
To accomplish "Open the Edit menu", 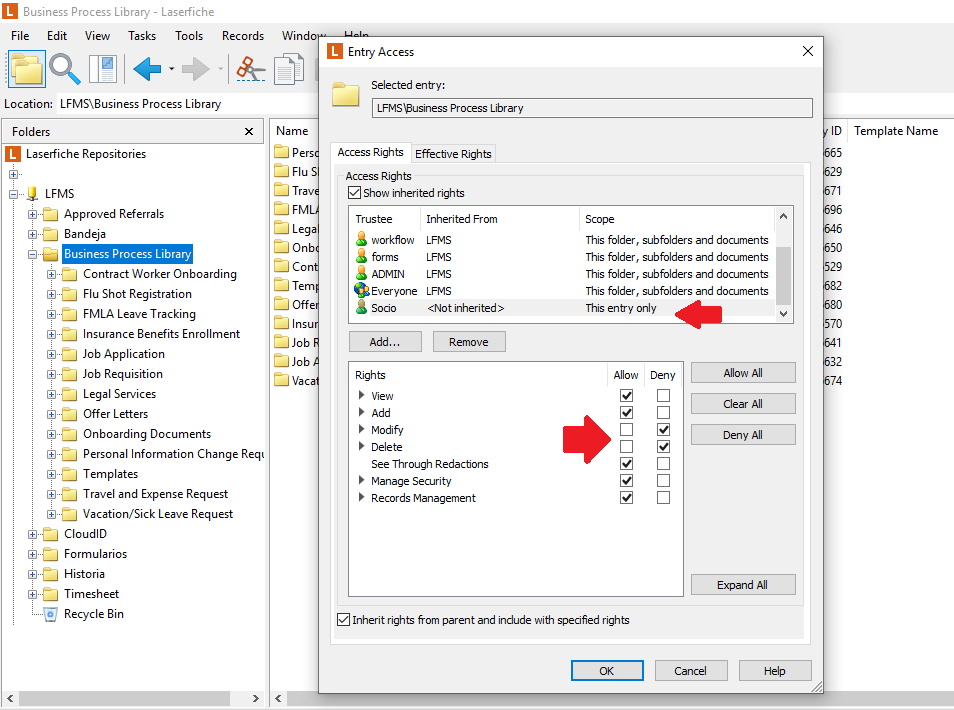I will coord(57,36).
